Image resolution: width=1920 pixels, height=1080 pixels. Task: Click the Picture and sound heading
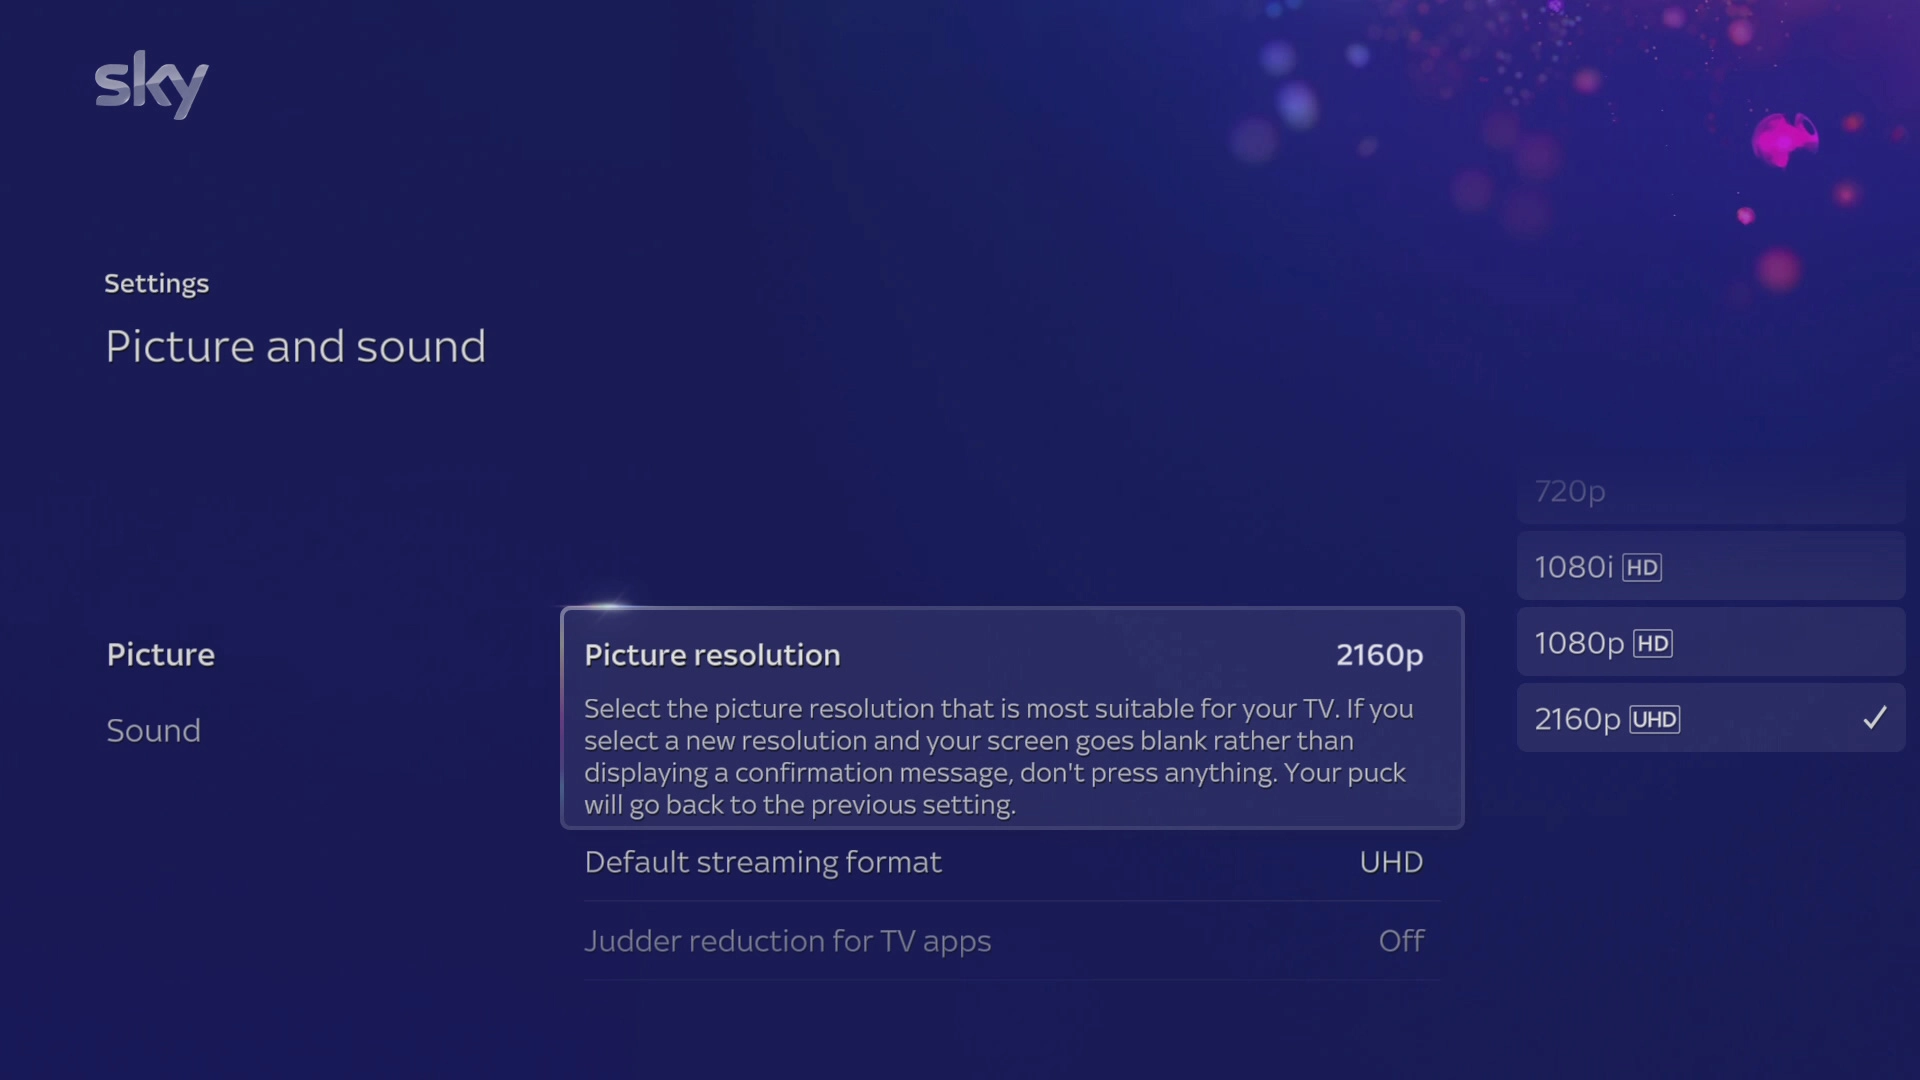click(x=295, y=347)
